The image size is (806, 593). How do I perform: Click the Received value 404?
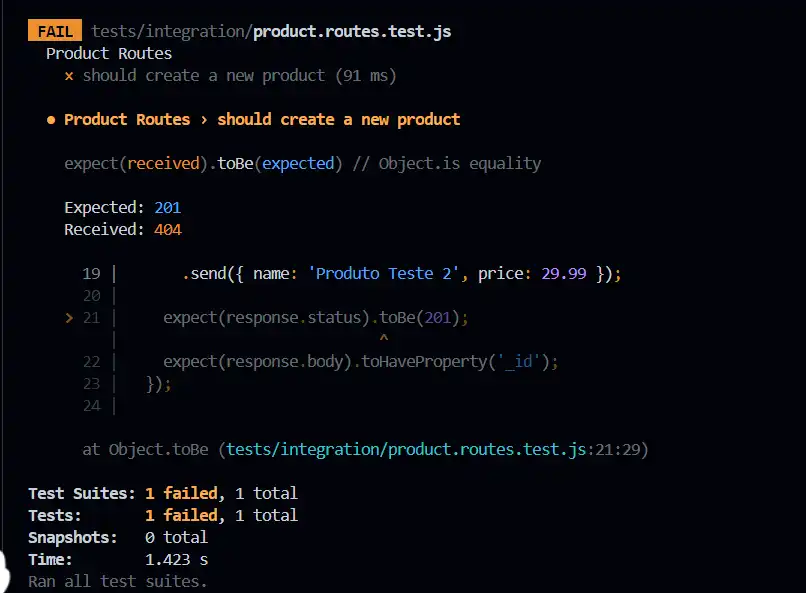(167, 230)
